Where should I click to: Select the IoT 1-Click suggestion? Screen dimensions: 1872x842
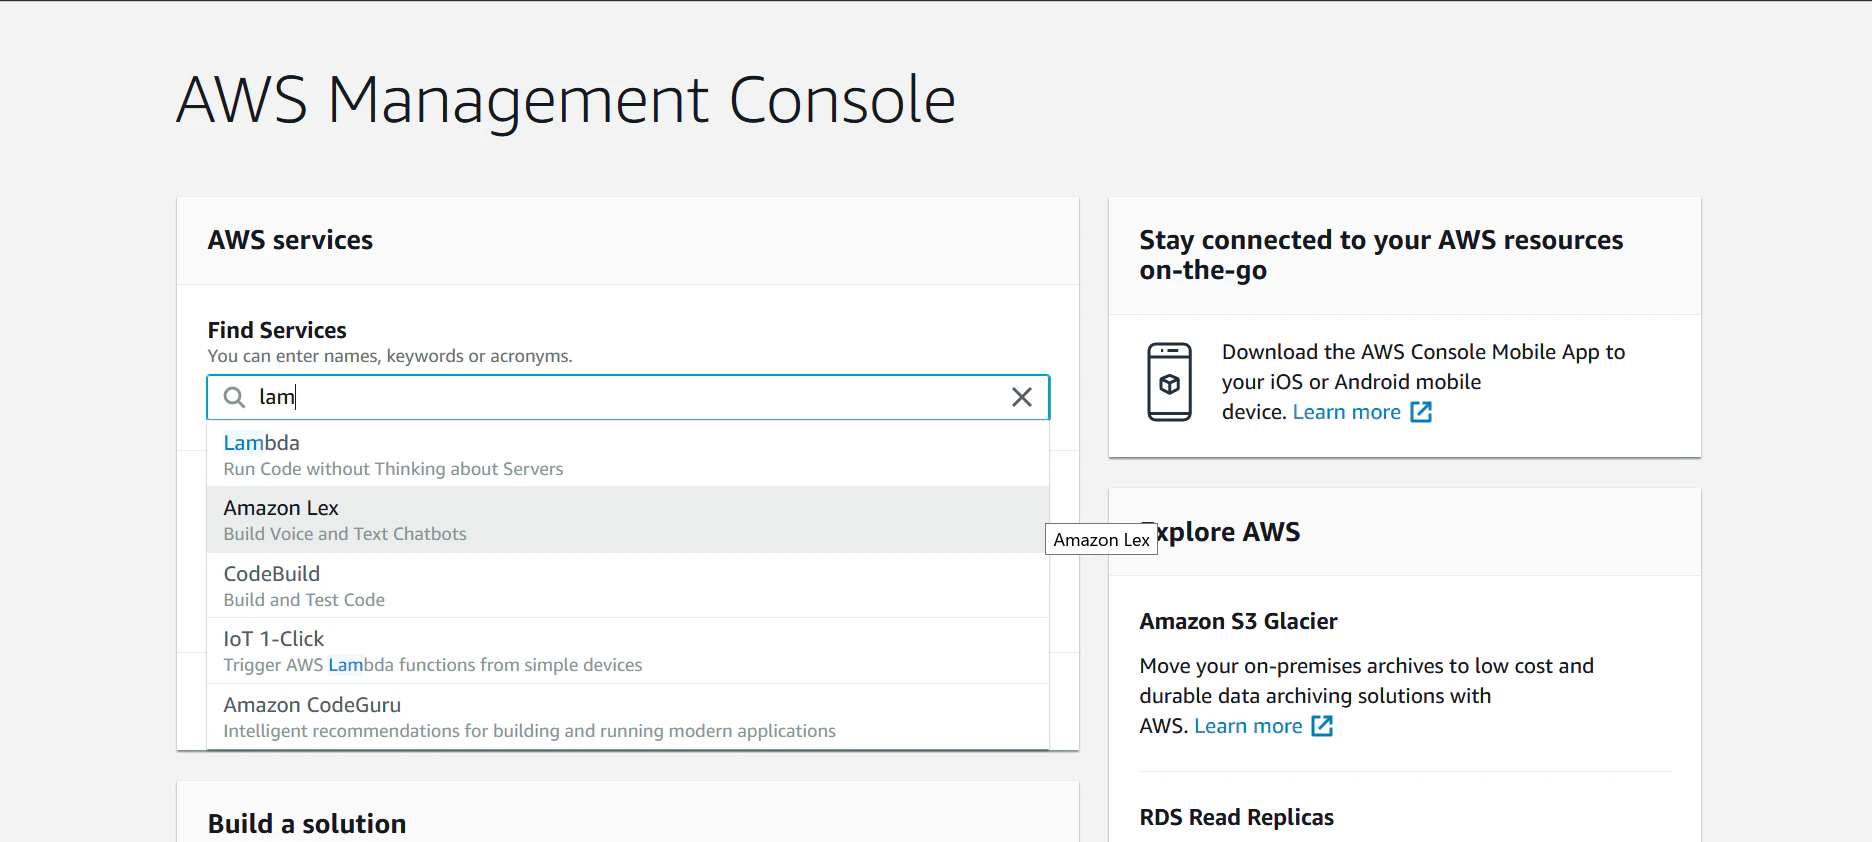coord(274,639)
